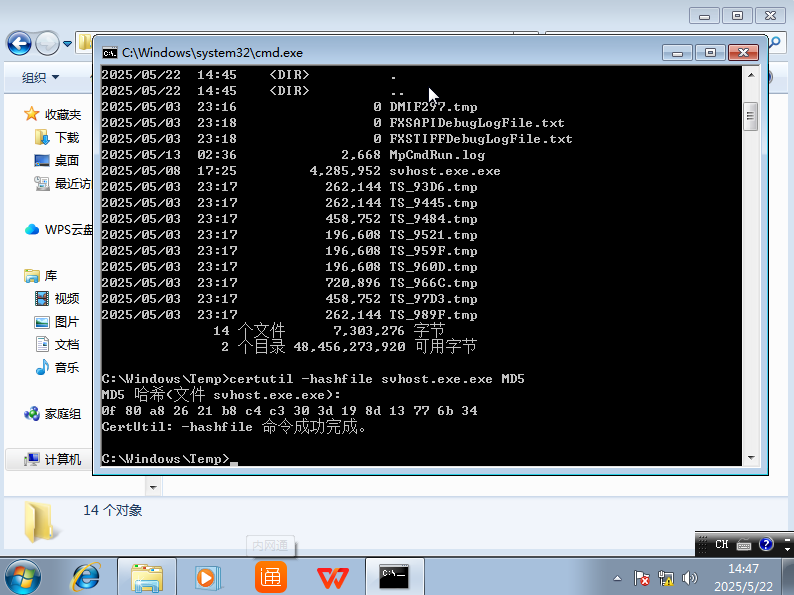Go forward in the Explorer window
The image size is (794, 595).
(x=47, y=44)
